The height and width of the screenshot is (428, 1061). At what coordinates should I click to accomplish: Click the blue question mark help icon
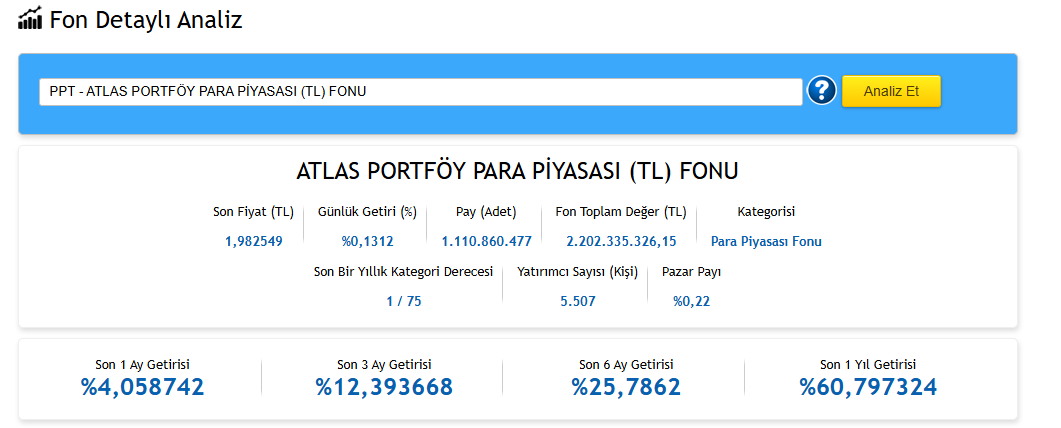[x=822, y=91]
